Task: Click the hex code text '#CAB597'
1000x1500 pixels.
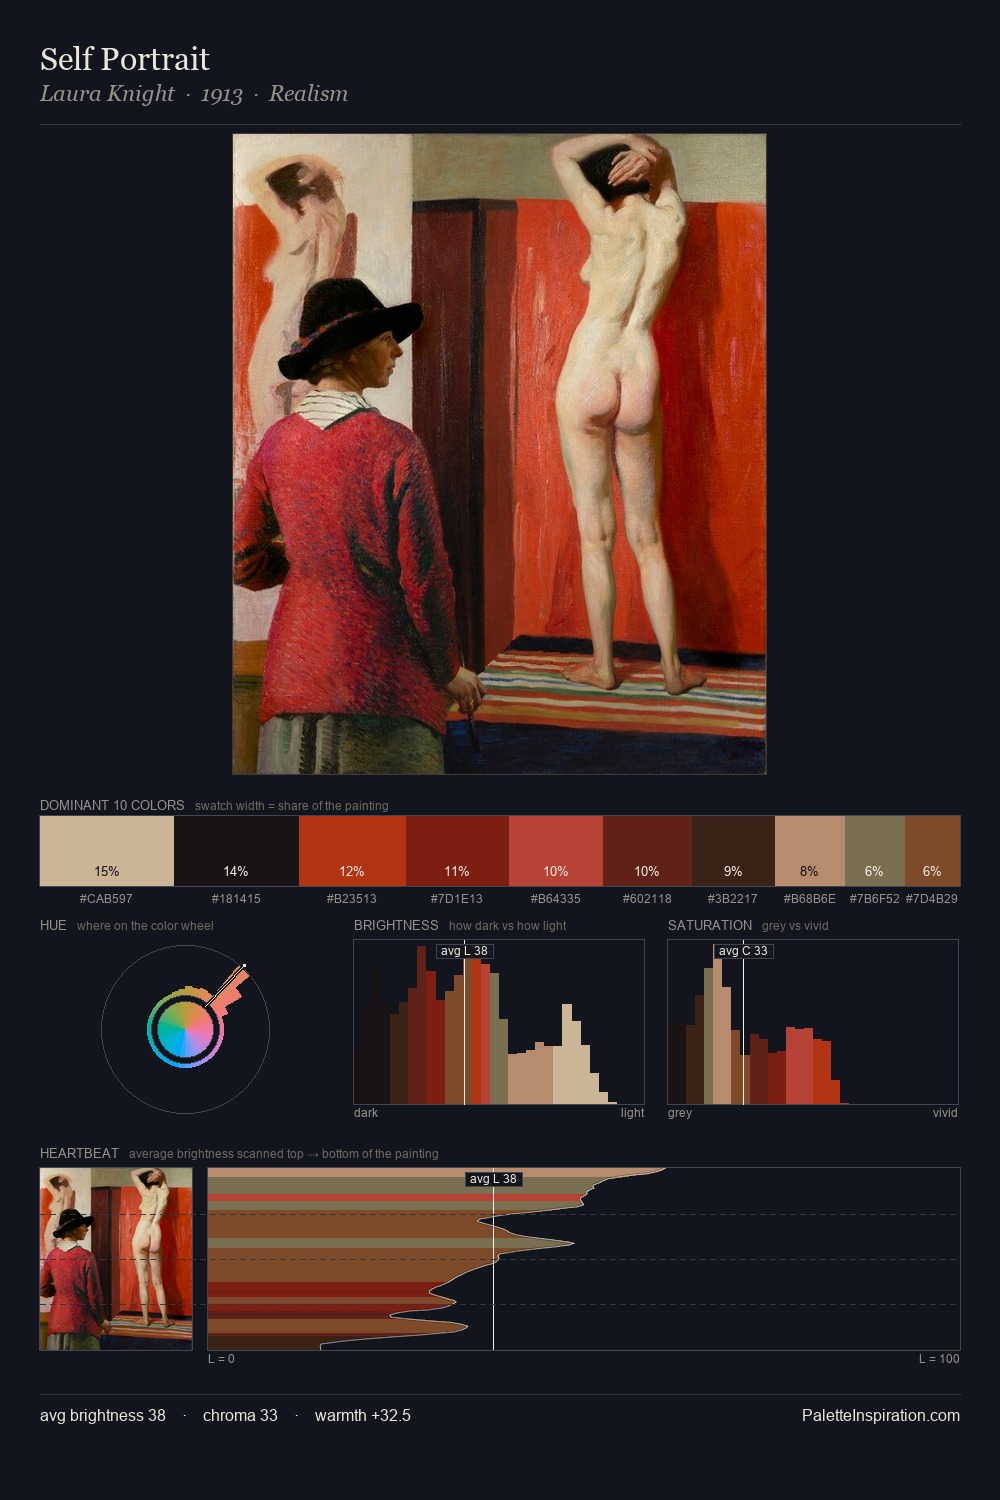Action: pos(106,899)
